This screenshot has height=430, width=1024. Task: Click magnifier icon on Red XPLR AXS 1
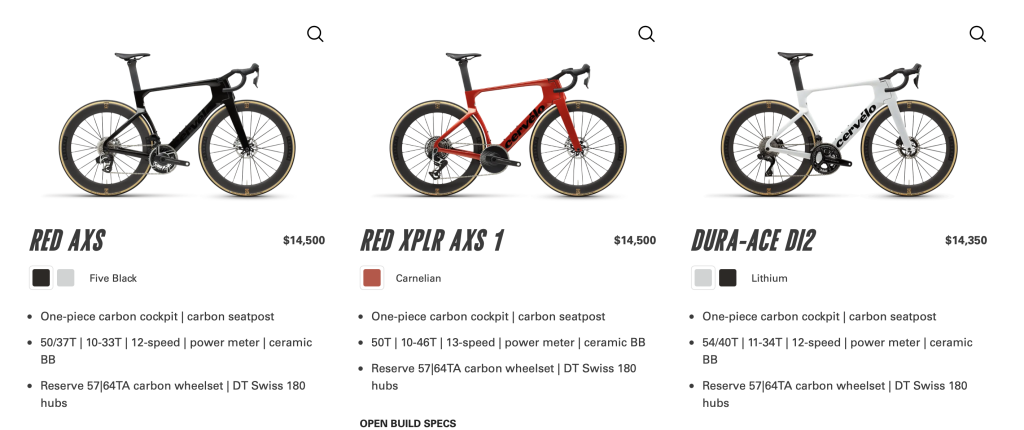click(646, 34)
